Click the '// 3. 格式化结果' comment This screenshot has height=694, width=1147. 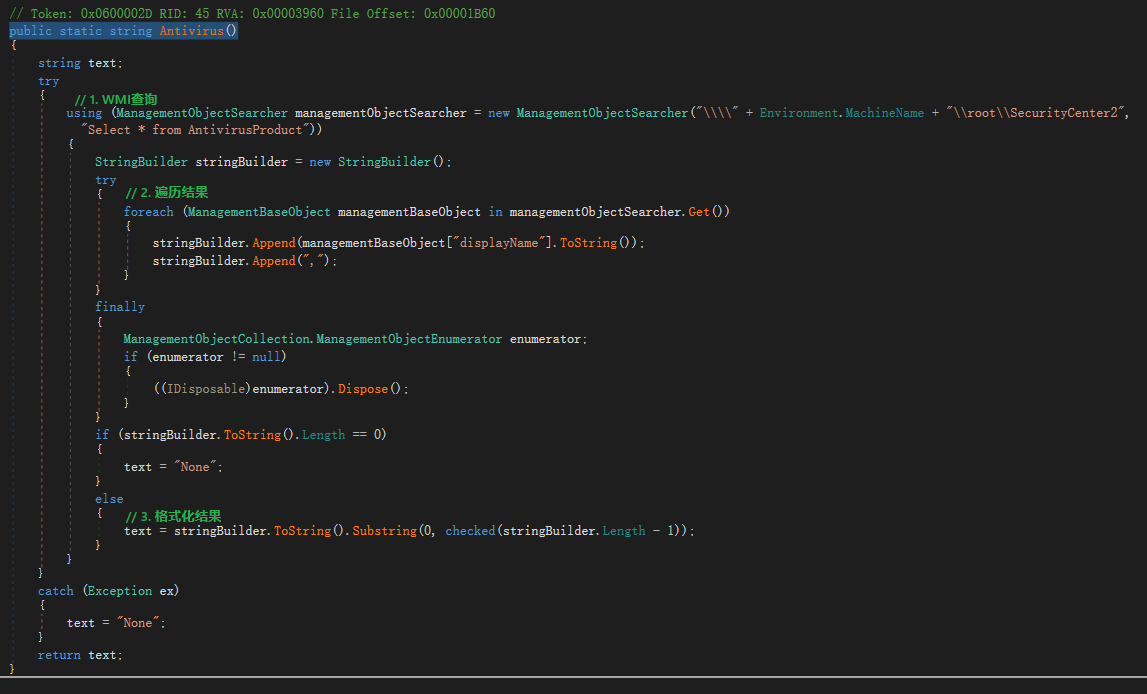(x=173, y=516)
